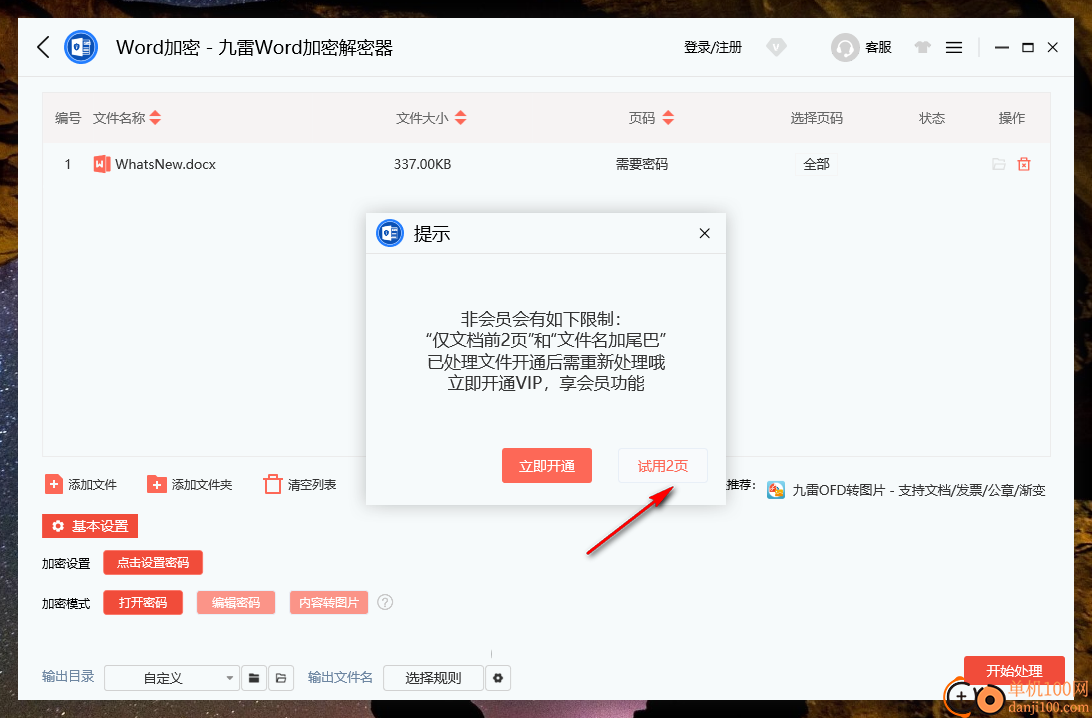Select 内容转图片 encryption mode

329,603
